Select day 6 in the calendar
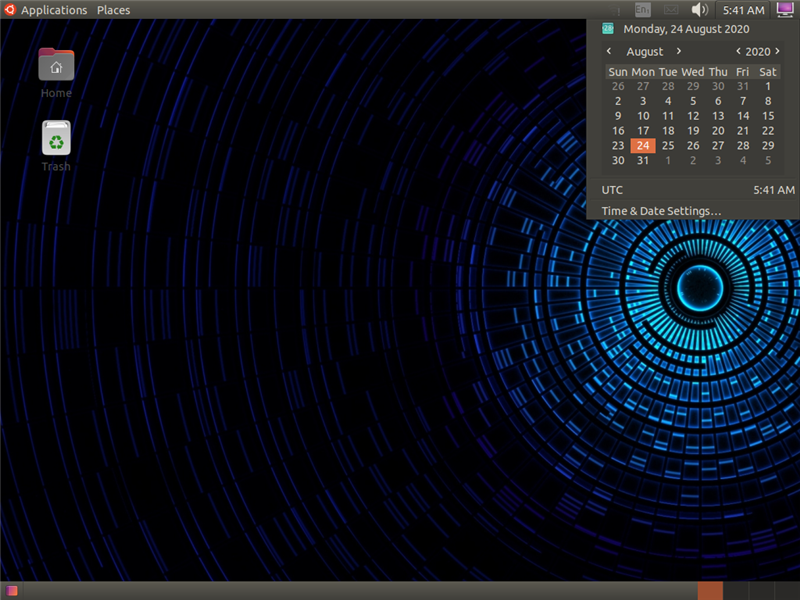 click(x=718, y=101)
